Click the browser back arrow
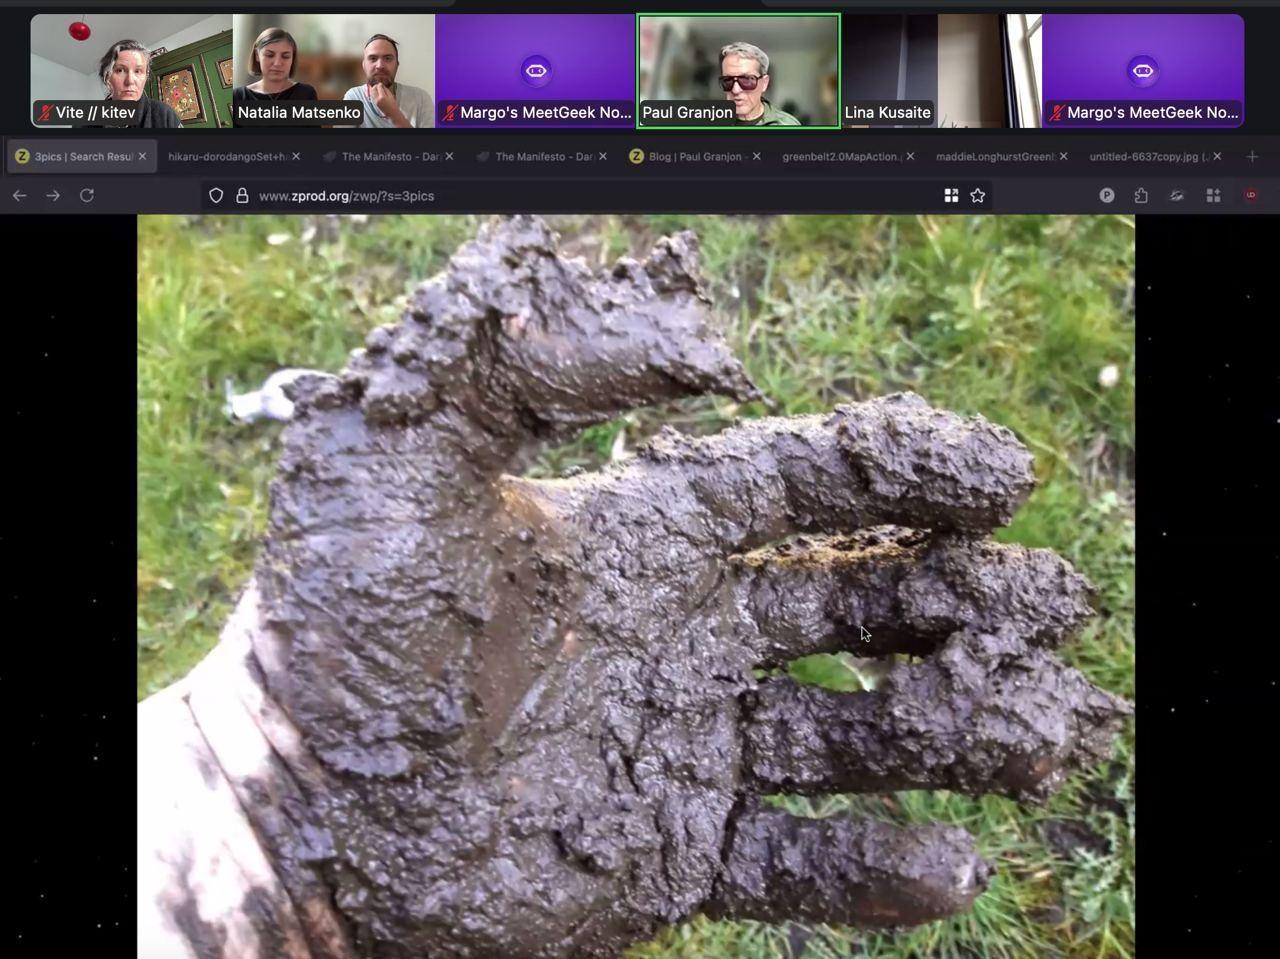This screenshot has width=1280, height=959. pos(19,196)
